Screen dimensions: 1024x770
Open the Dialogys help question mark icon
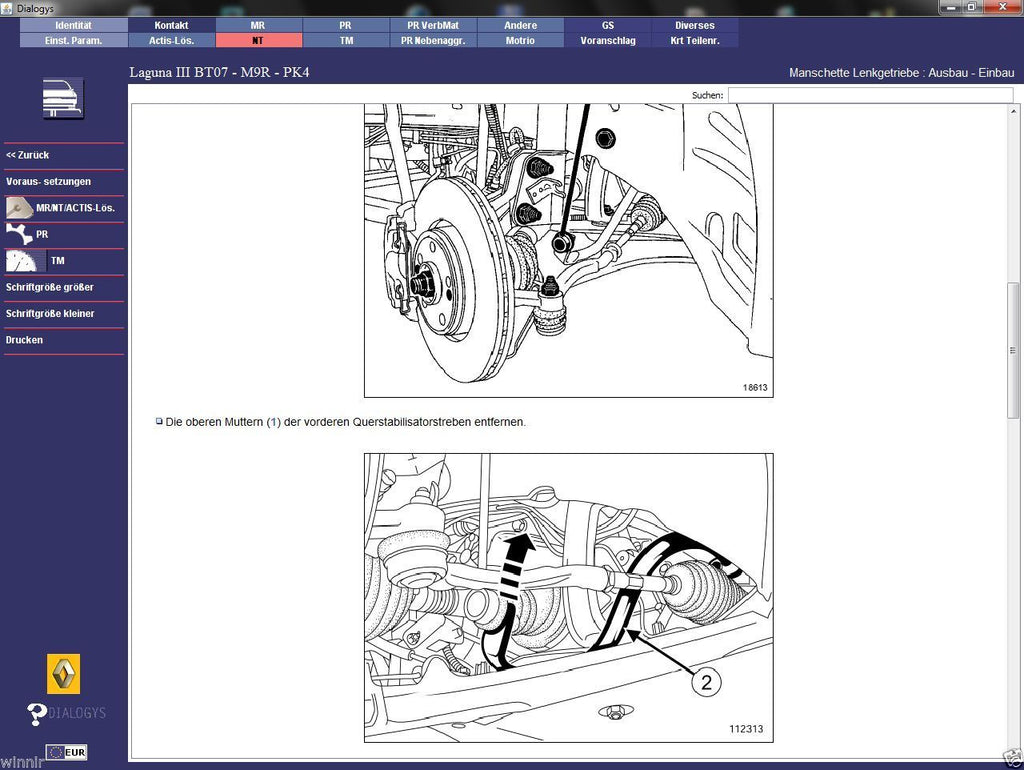pos(37,714)
